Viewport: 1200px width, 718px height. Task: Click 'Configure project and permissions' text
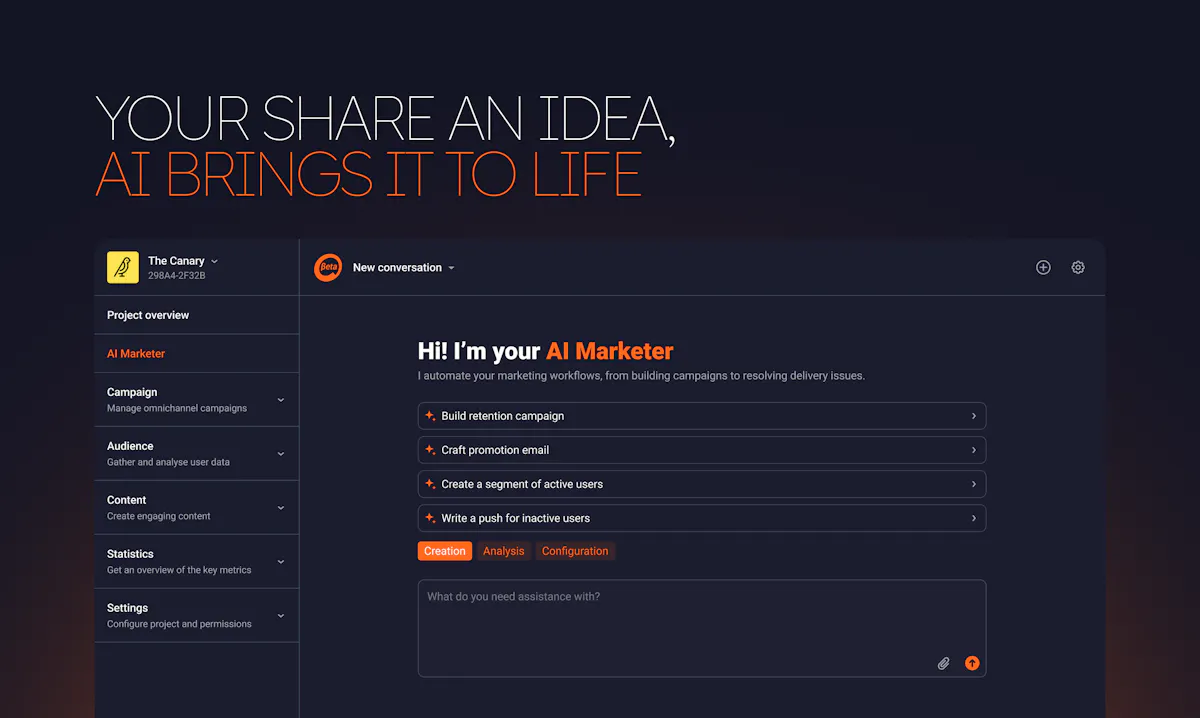pyautogui.click(x=179, y=624)
